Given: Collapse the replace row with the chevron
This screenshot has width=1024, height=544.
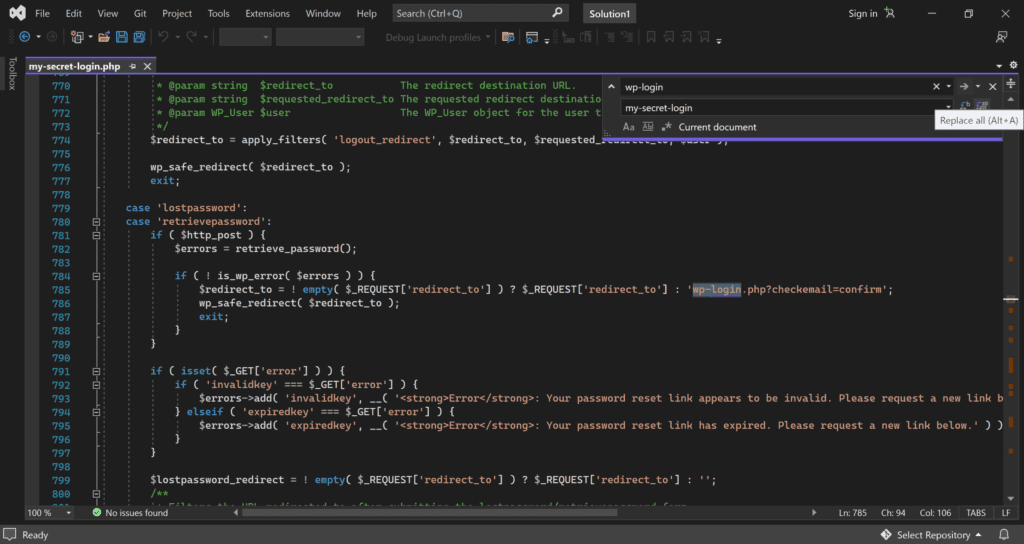Looking at the screenshot, I should tap(611, 86).
